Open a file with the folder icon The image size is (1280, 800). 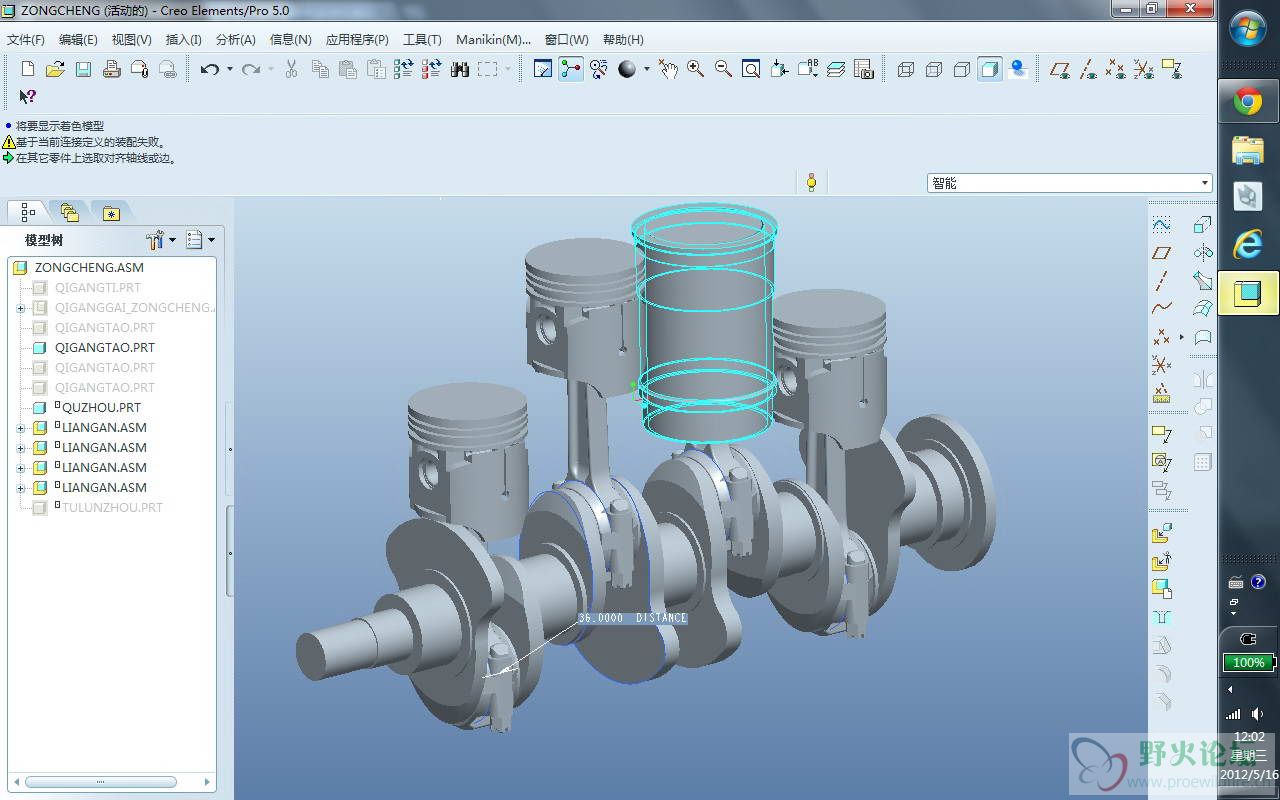[x=55, y=69]
